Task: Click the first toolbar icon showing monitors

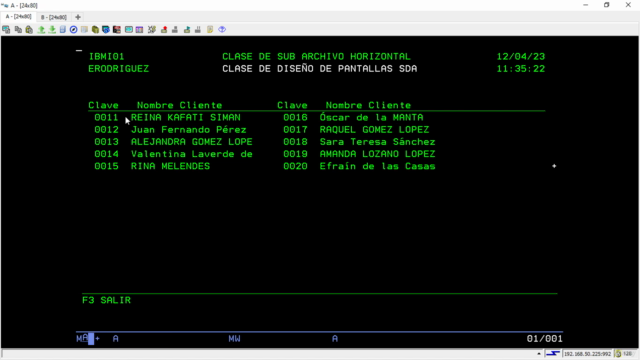Action: pyautogui.click(x=6, y=29)
